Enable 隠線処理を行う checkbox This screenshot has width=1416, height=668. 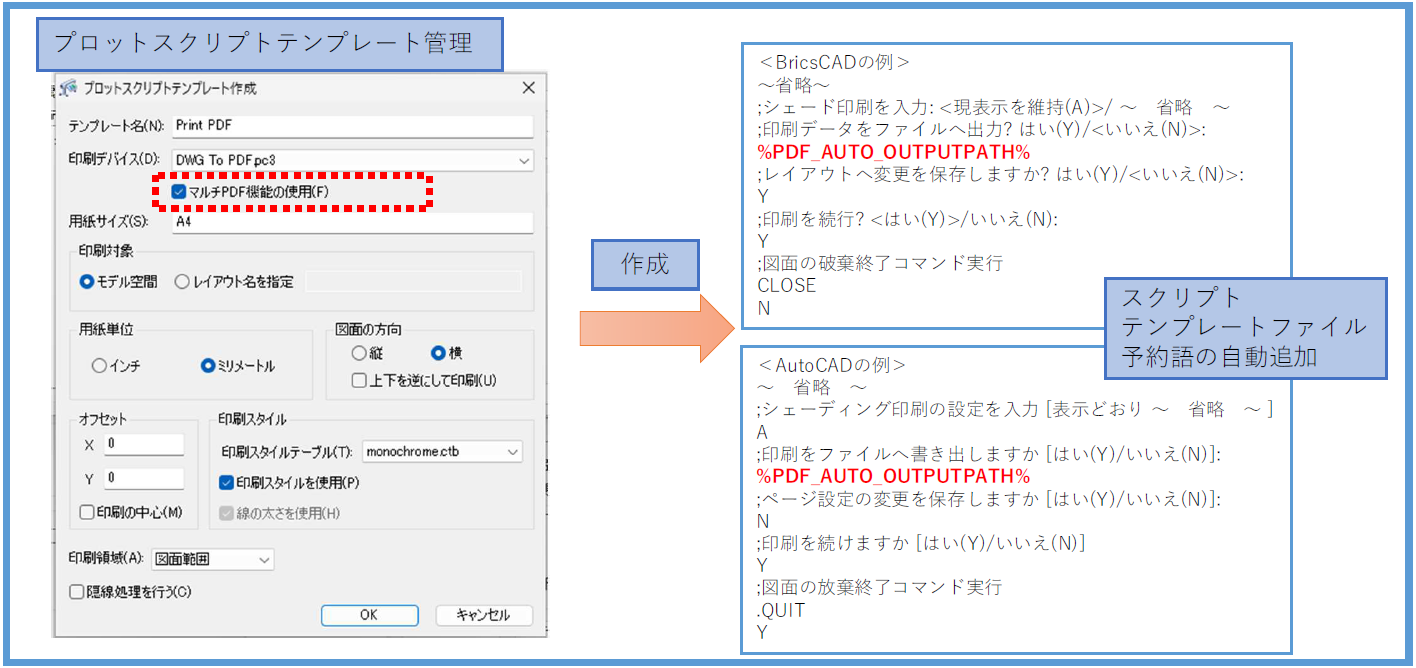pos(77,592)
